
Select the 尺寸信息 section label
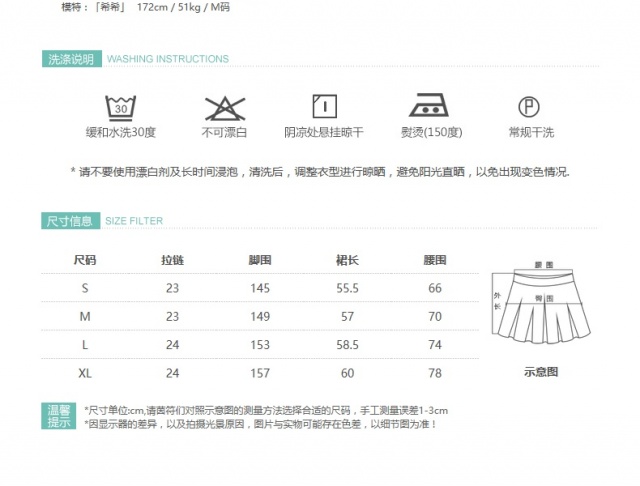(70, 220)
